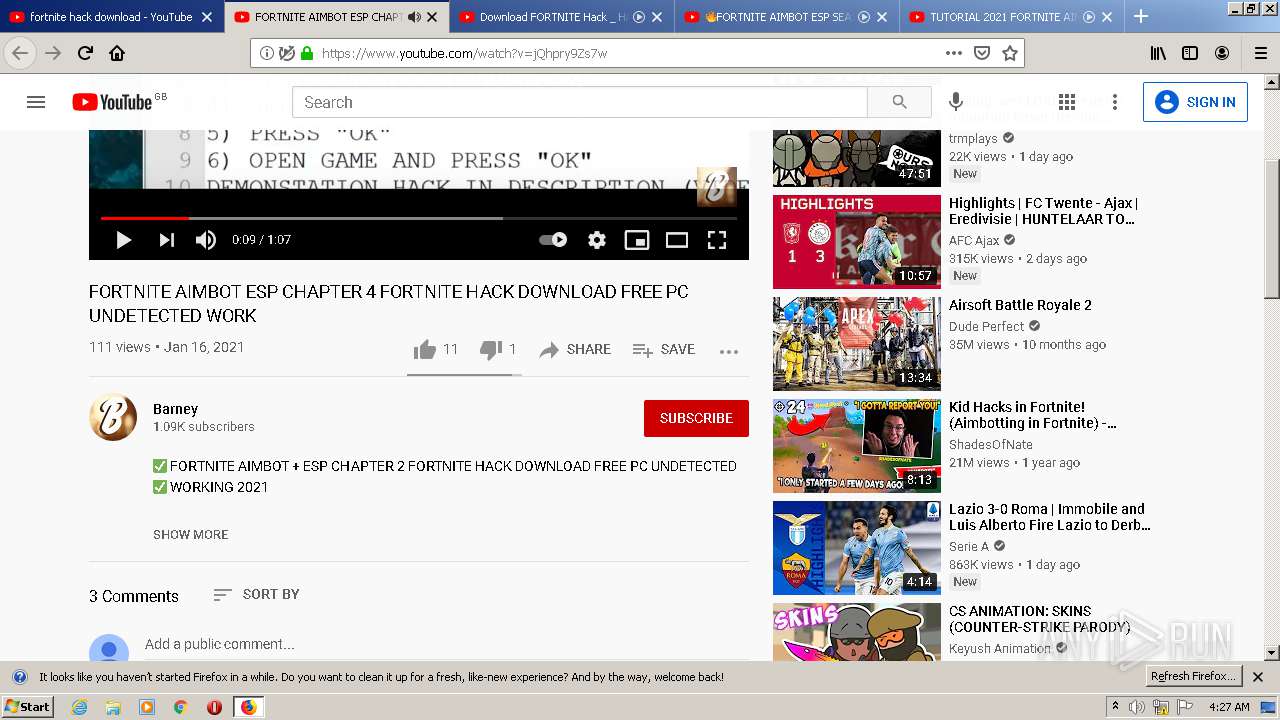The height and width of the screenshot is (720, 1280).
Task: Dislike the video with thumbs down
Action: pos(498,349)
